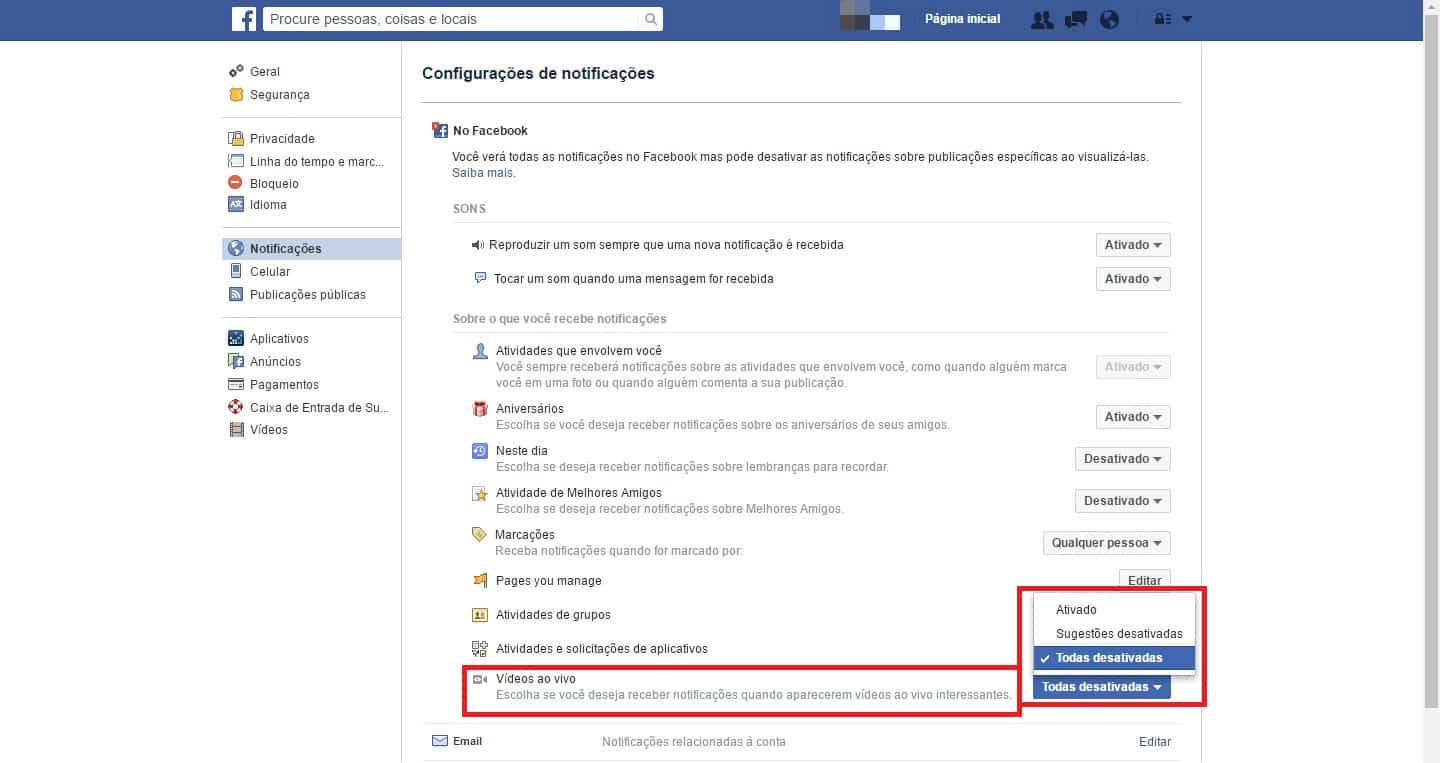1440x763 pixels.
Task: Click the Neste dia clock icon
Action: [x=480, y=451]
